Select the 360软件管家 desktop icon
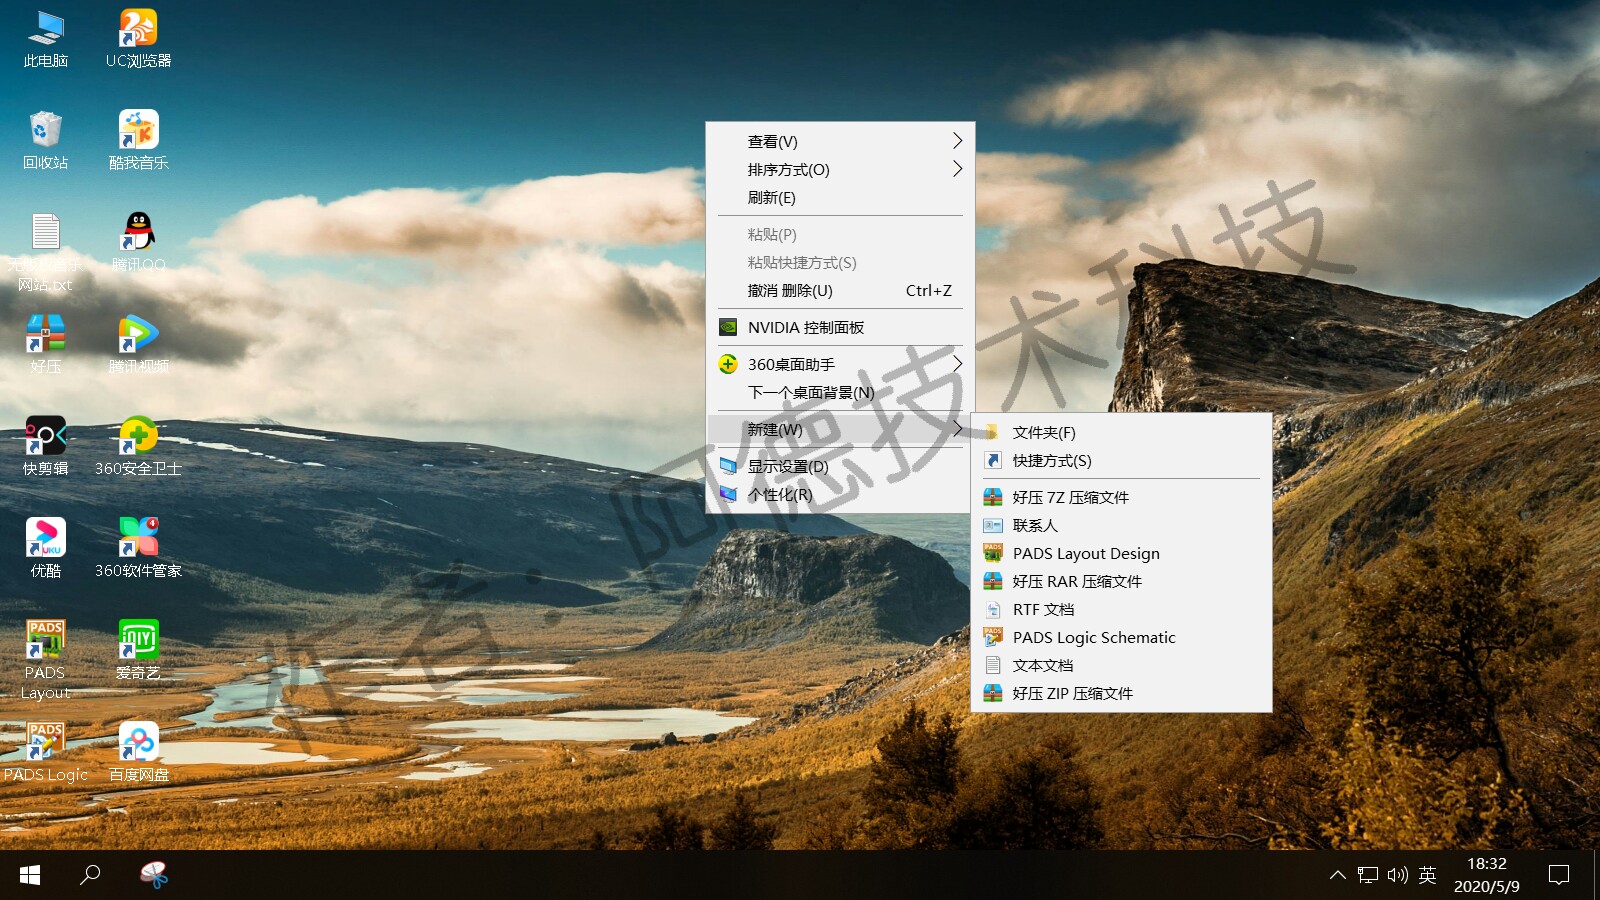 click(x=138, y=549)
